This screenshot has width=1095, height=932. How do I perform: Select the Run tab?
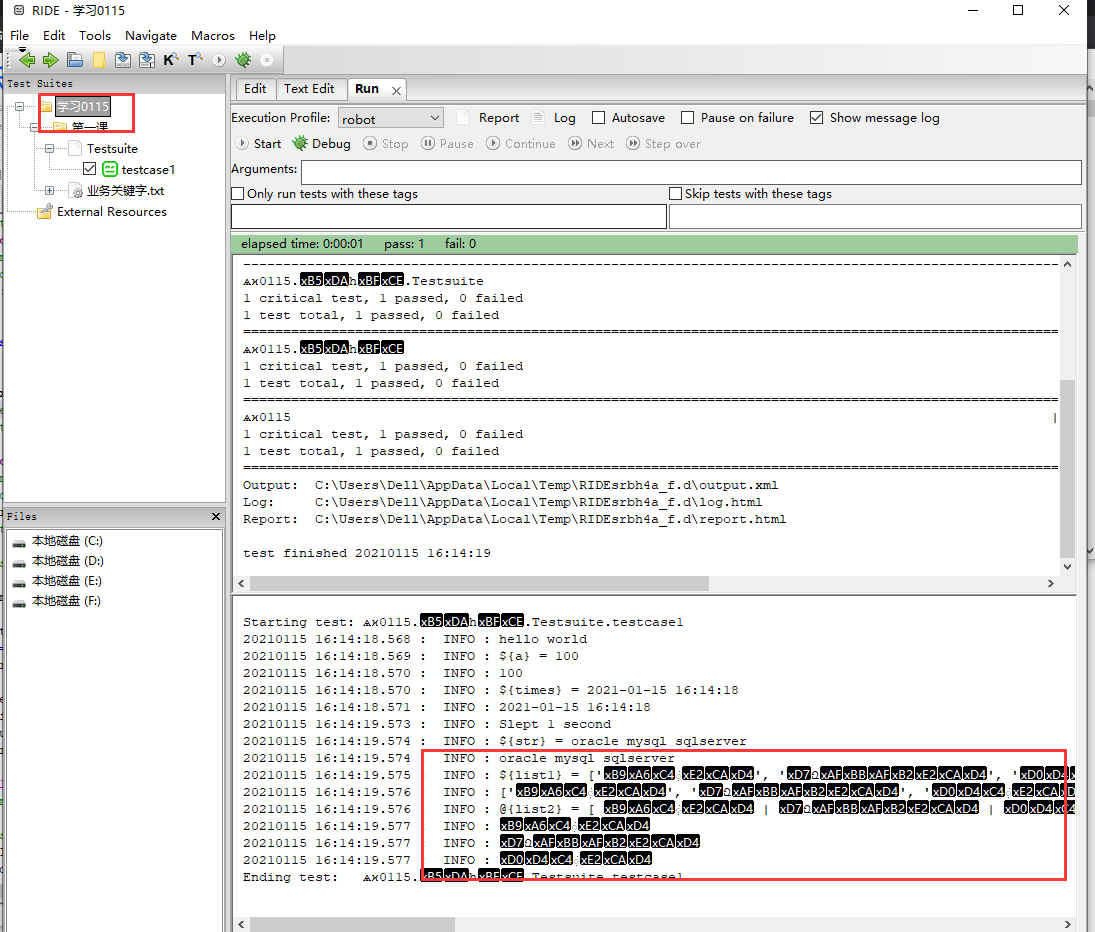click(x=367, y=89)
